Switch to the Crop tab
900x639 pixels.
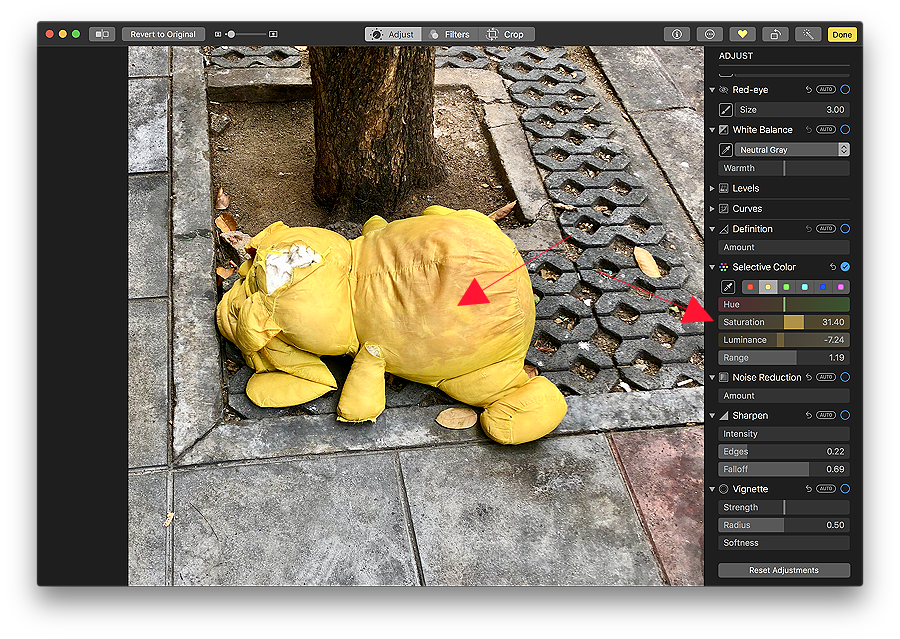click(506, 34)
